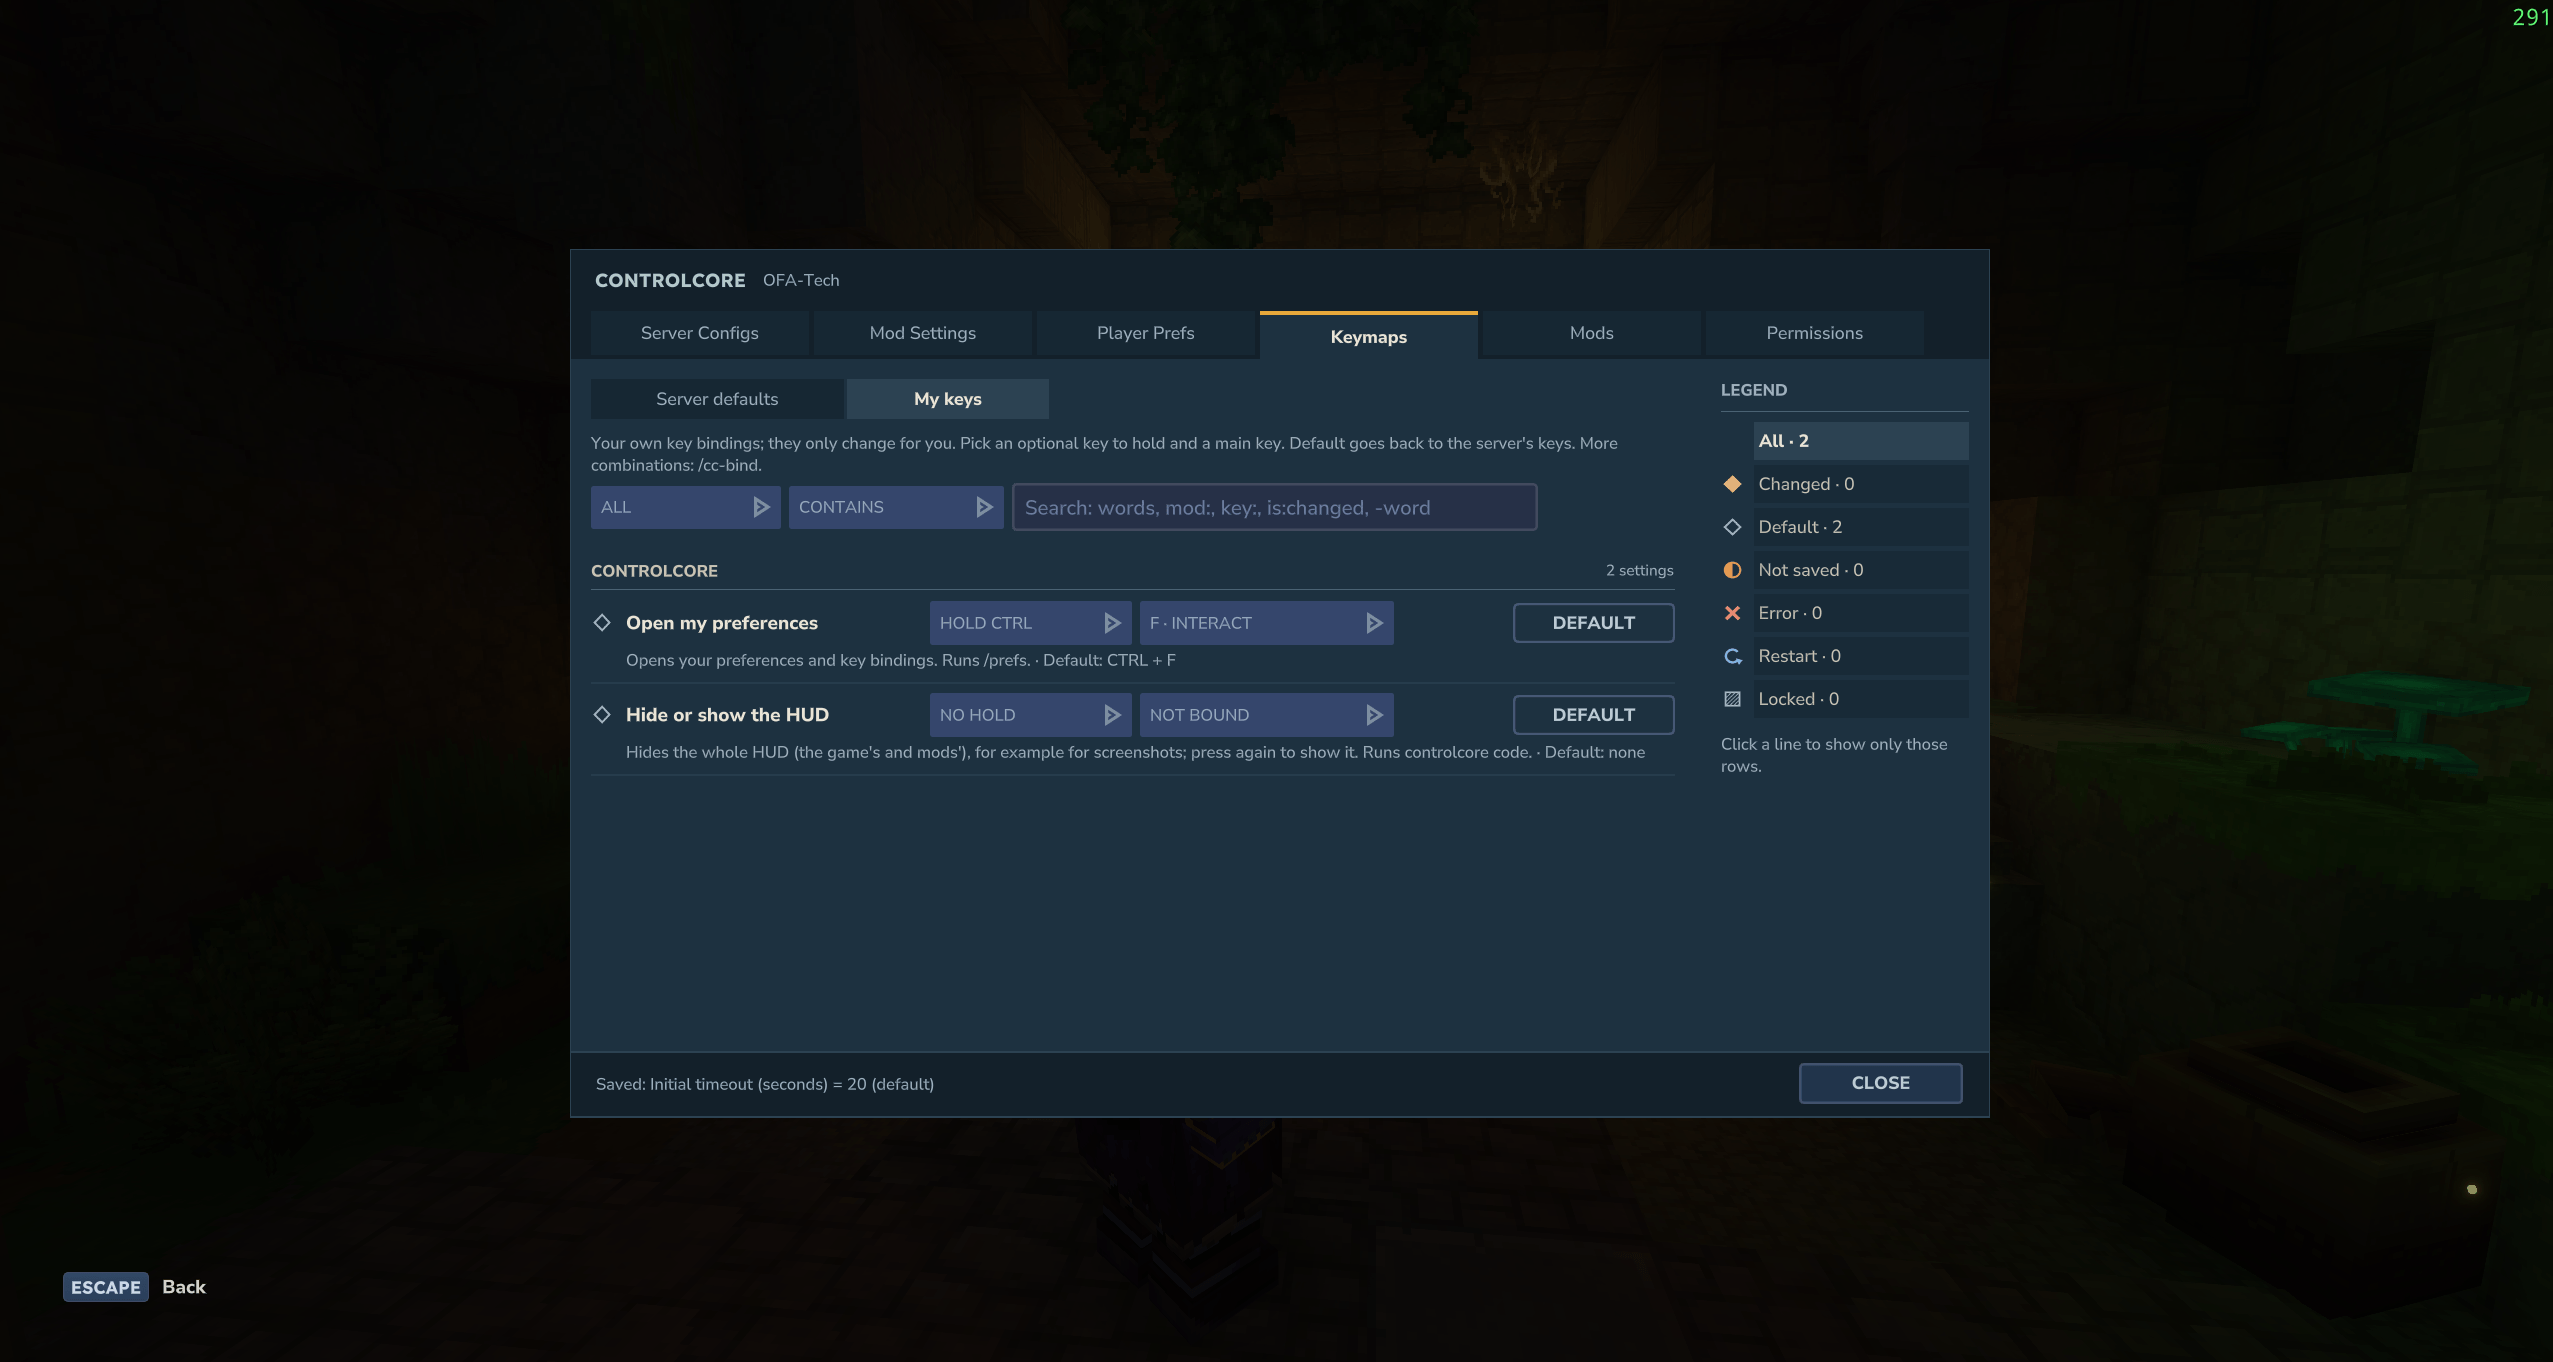This screenshot has width=2553, height=1362.
Task: Filter legend by All · 2
Action: [x=1861, y=441]
